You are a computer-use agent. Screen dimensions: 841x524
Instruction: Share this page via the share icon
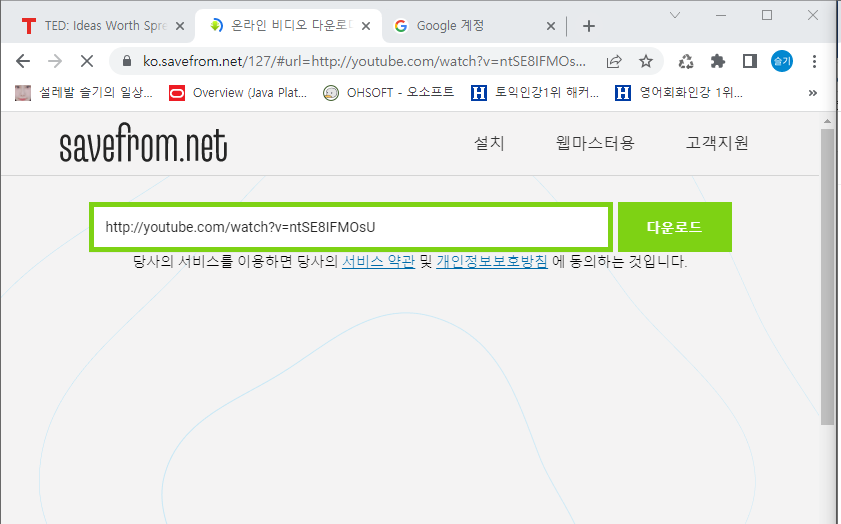click(x=614, y=61)
